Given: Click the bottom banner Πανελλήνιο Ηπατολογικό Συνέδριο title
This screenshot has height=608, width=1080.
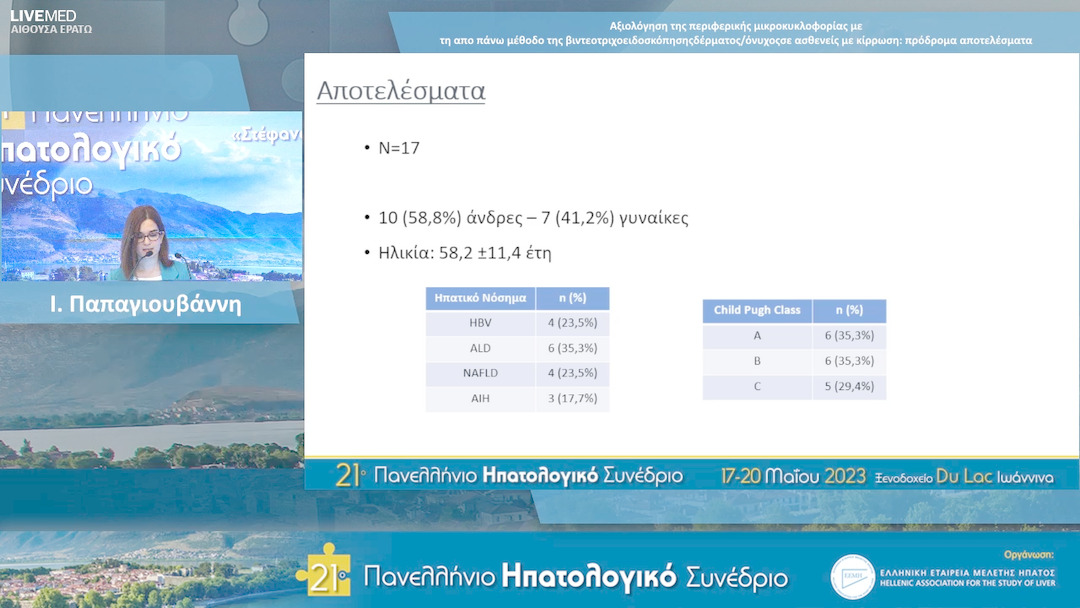Looking at the screenshot, I should tap(575, 576).
